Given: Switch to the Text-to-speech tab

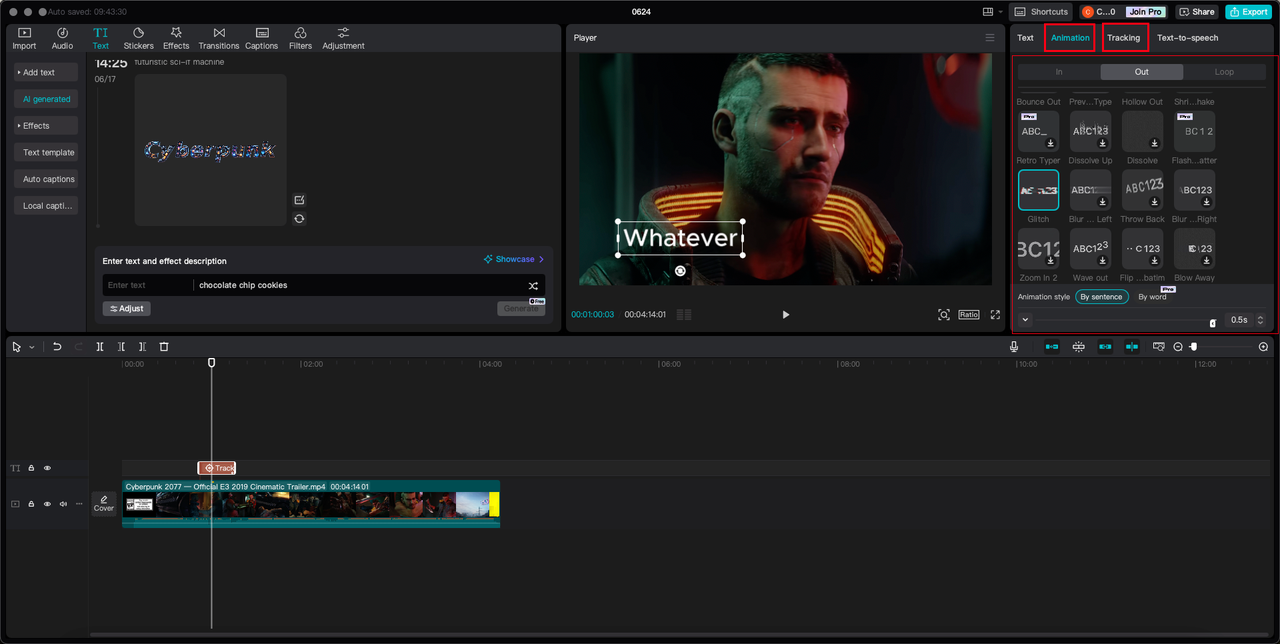Looking at the screenshot, I should click(1188, 38).
